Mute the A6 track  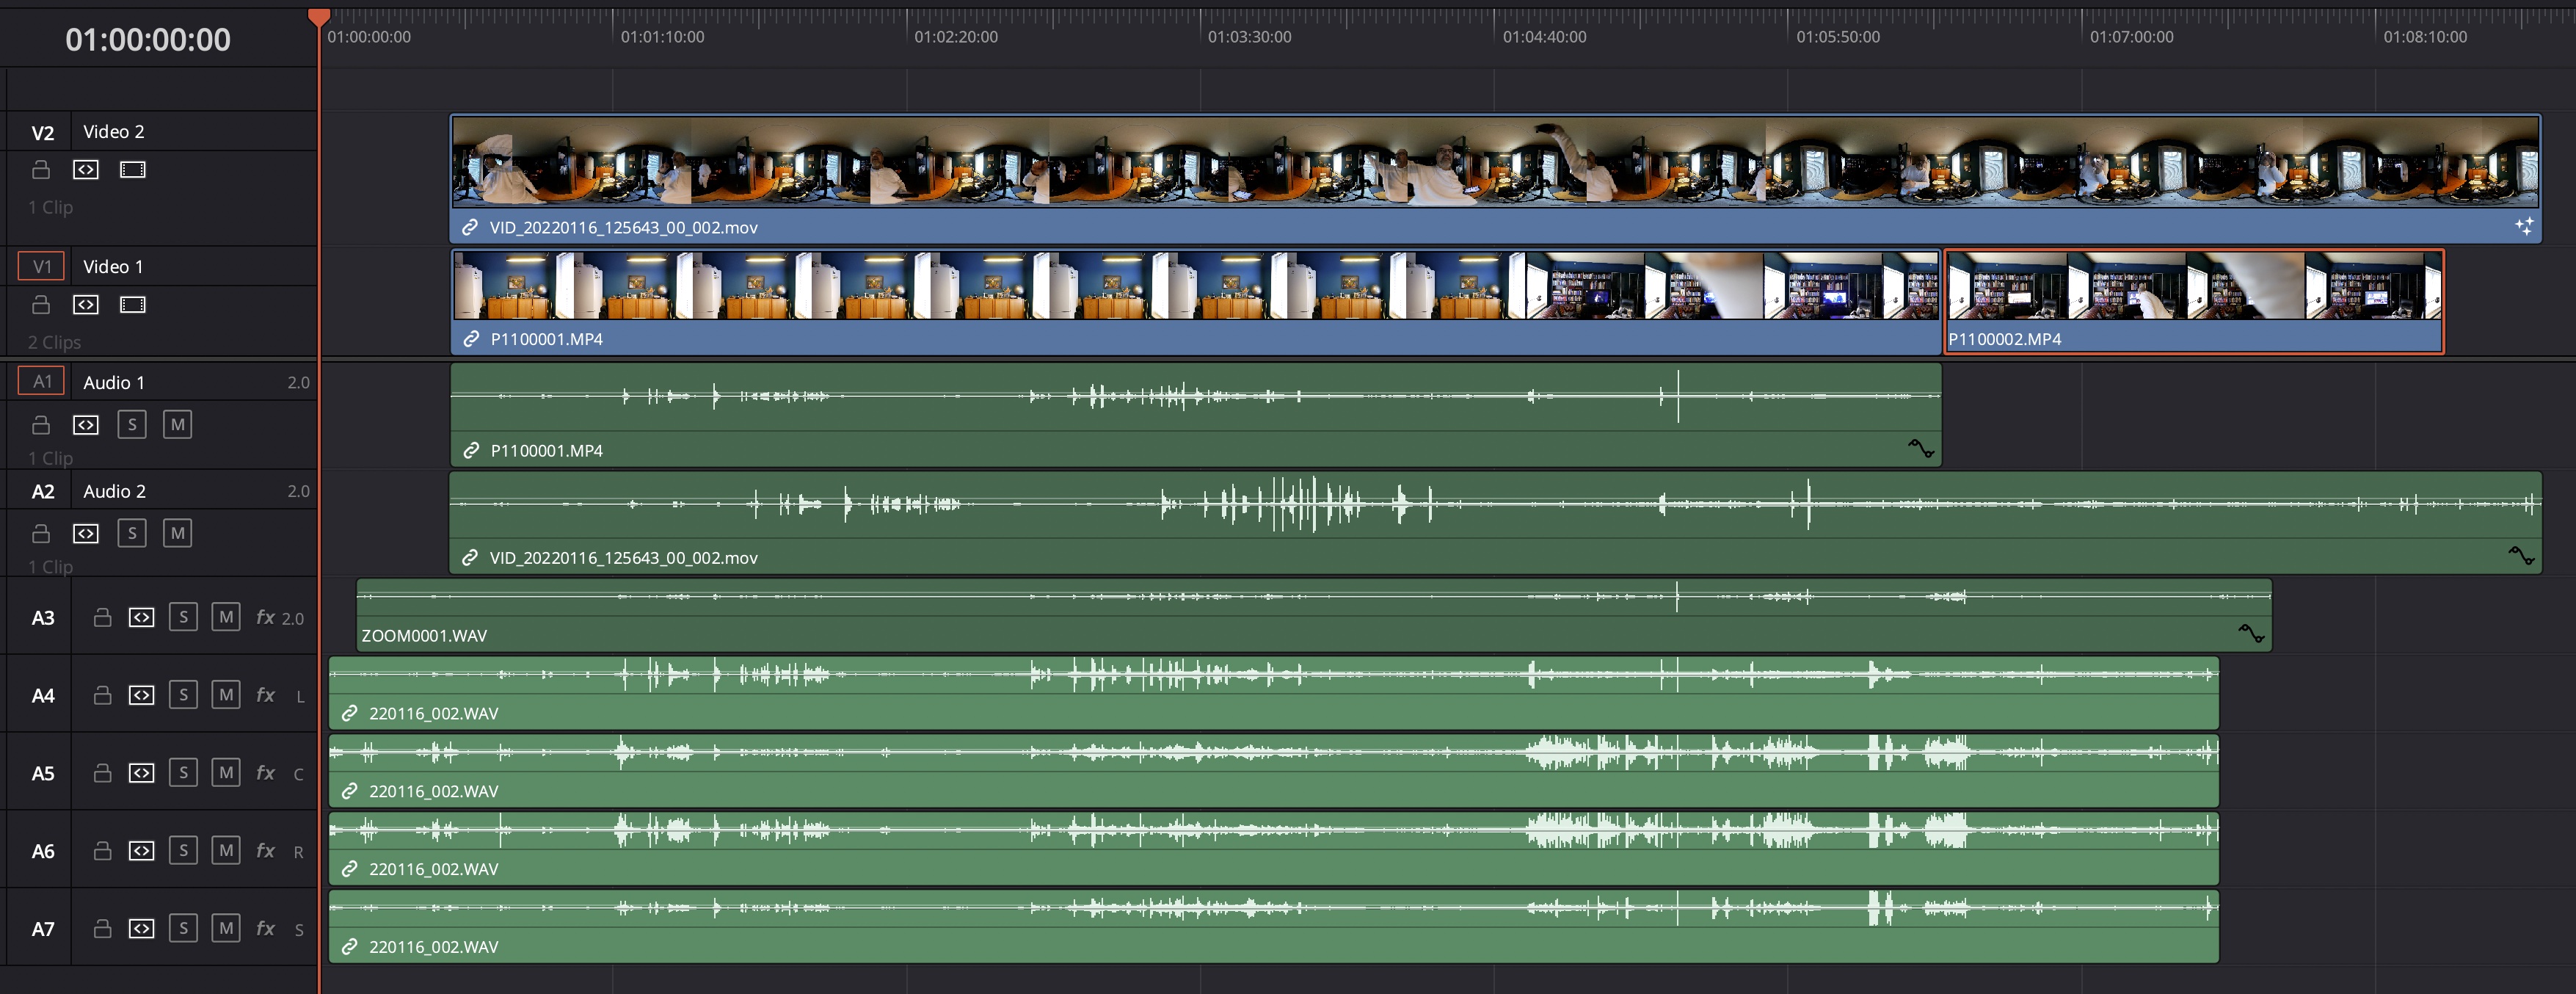coord(226,851)
